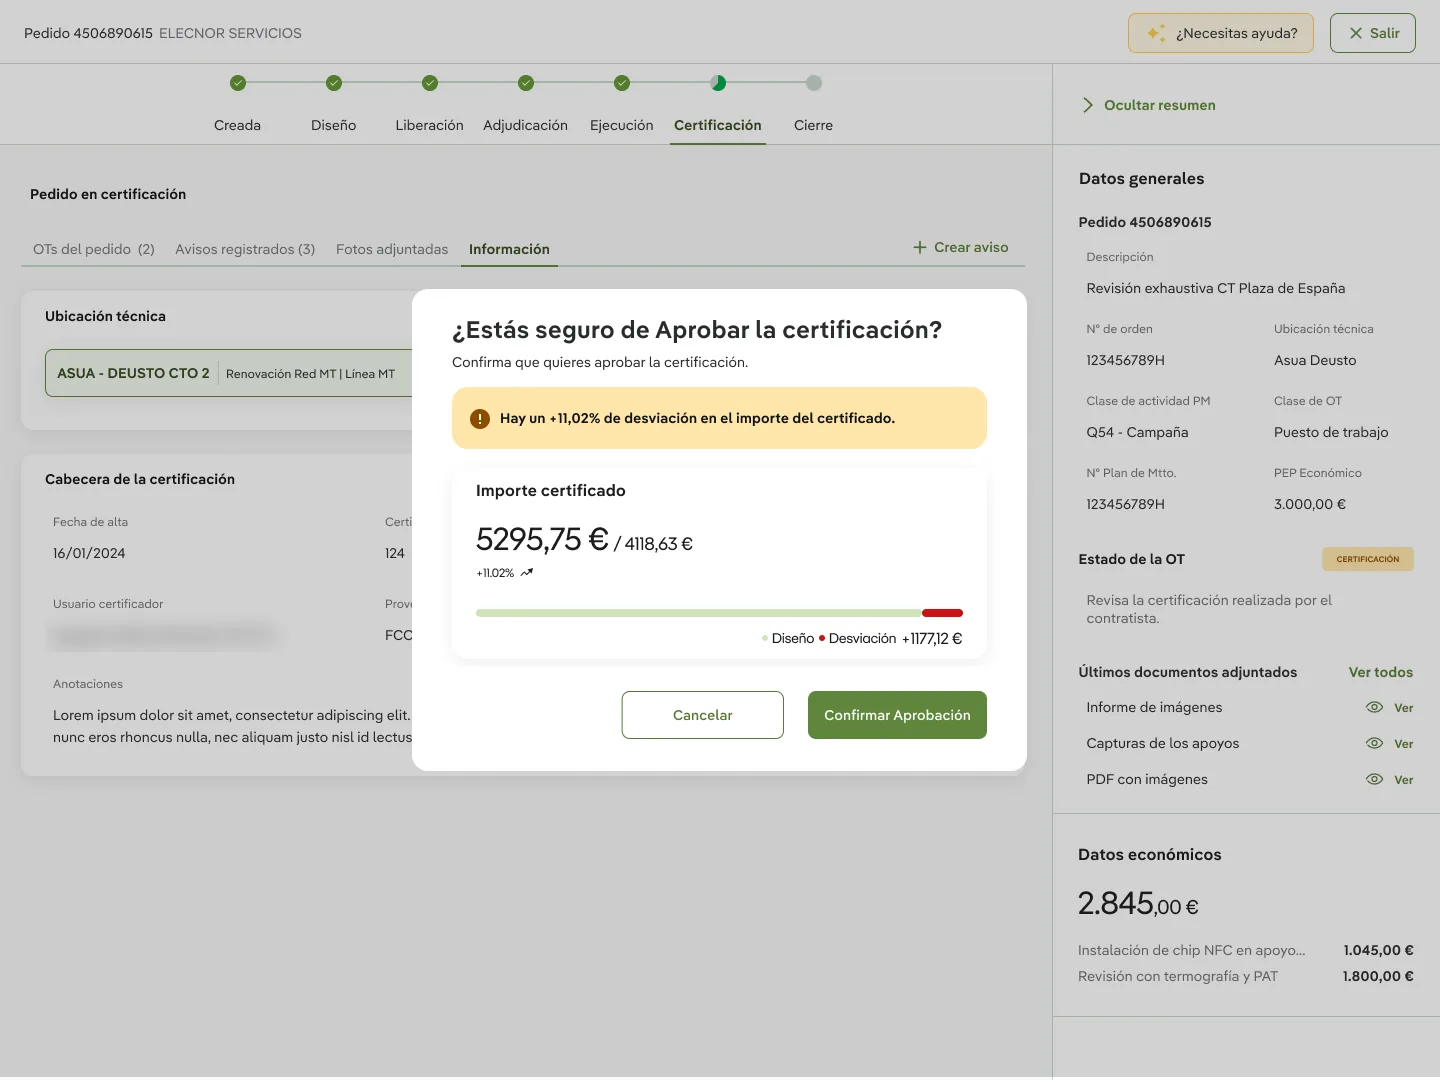The image size is (1440, 1080).
Task: Click the CERTIFICACIÓN status badge
Action: [x=1368, y=559]
